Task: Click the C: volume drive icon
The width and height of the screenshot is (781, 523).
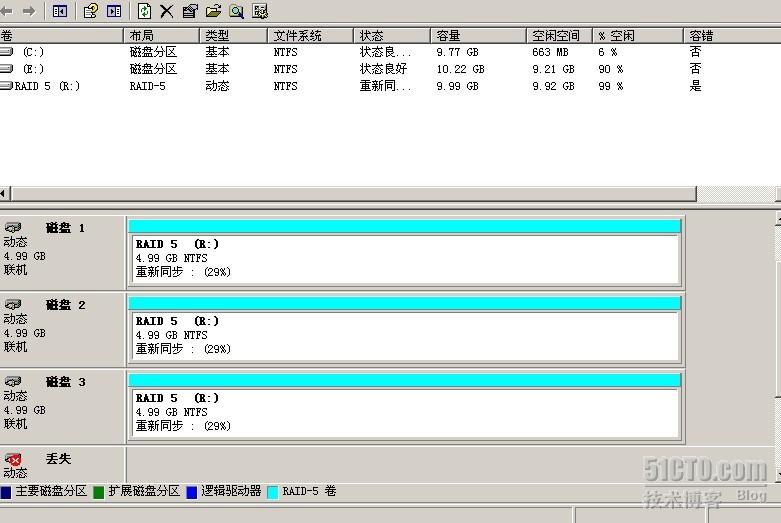Action: click(6, 52)
